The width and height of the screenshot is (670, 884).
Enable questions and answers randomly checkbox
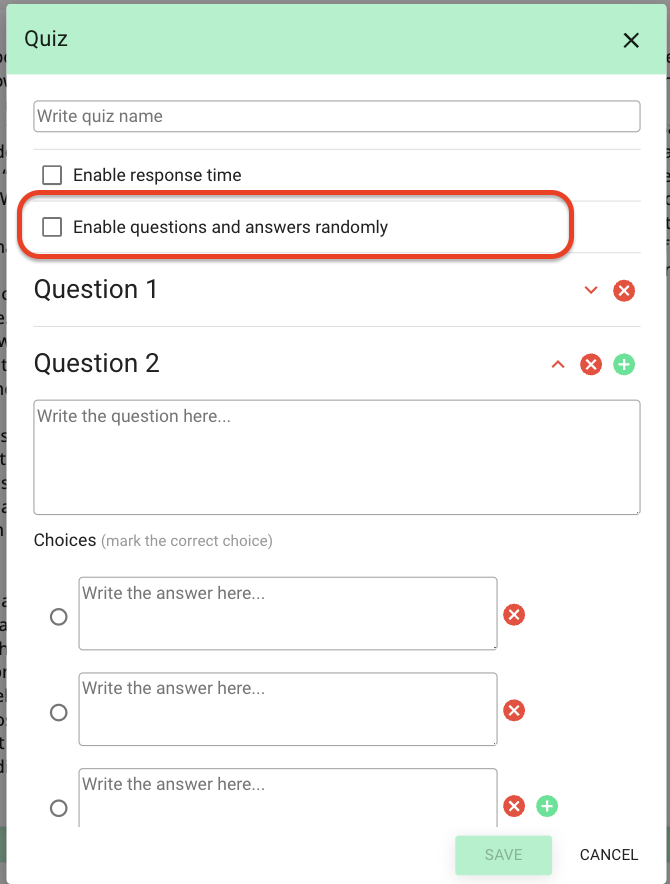pyautogui.click(x=52, y=227)
